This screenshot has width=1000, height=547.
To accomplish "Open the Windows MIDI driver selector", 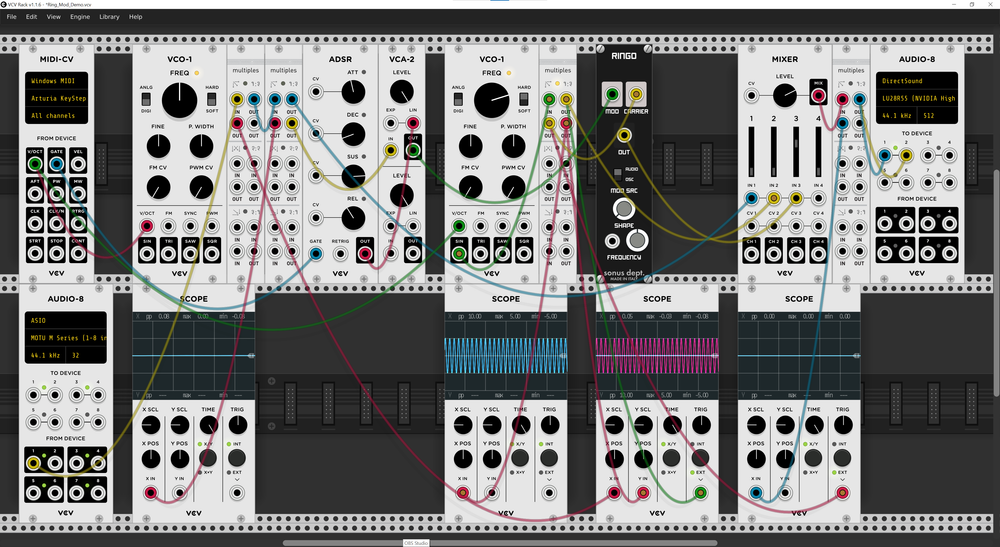I will [x=57, y=81].
